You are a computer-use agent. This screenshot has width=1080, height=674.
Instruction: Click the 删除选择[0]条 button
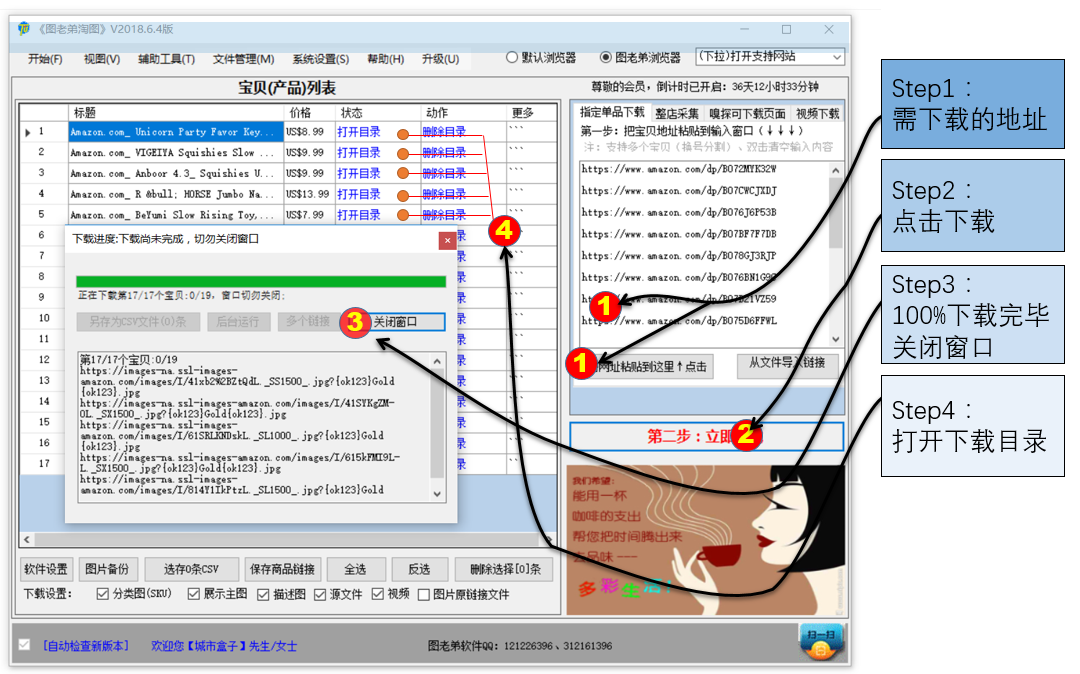[x=505, y=569]
